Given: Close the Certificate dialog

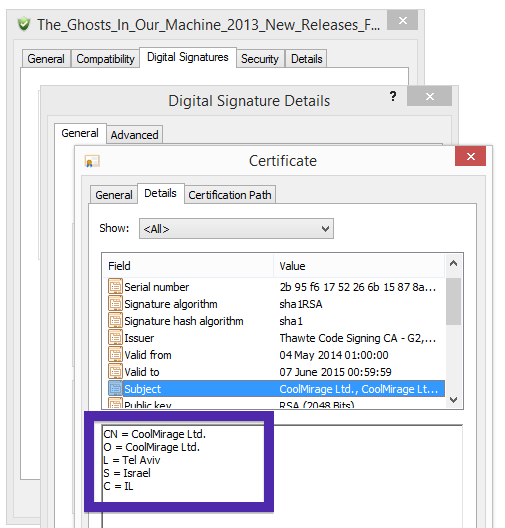Looking at the screenshot, I should (x=470, y=156).
